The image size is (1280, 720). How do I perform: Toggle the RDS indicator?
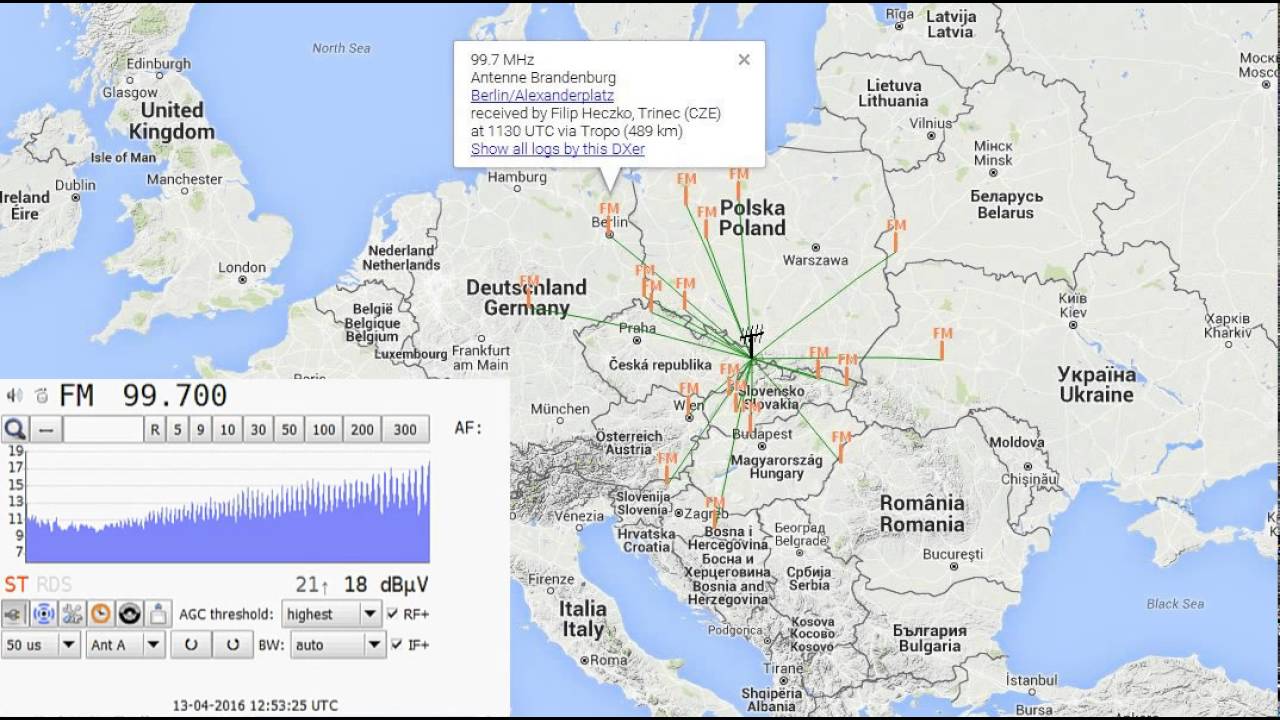[x=54, y=585]
